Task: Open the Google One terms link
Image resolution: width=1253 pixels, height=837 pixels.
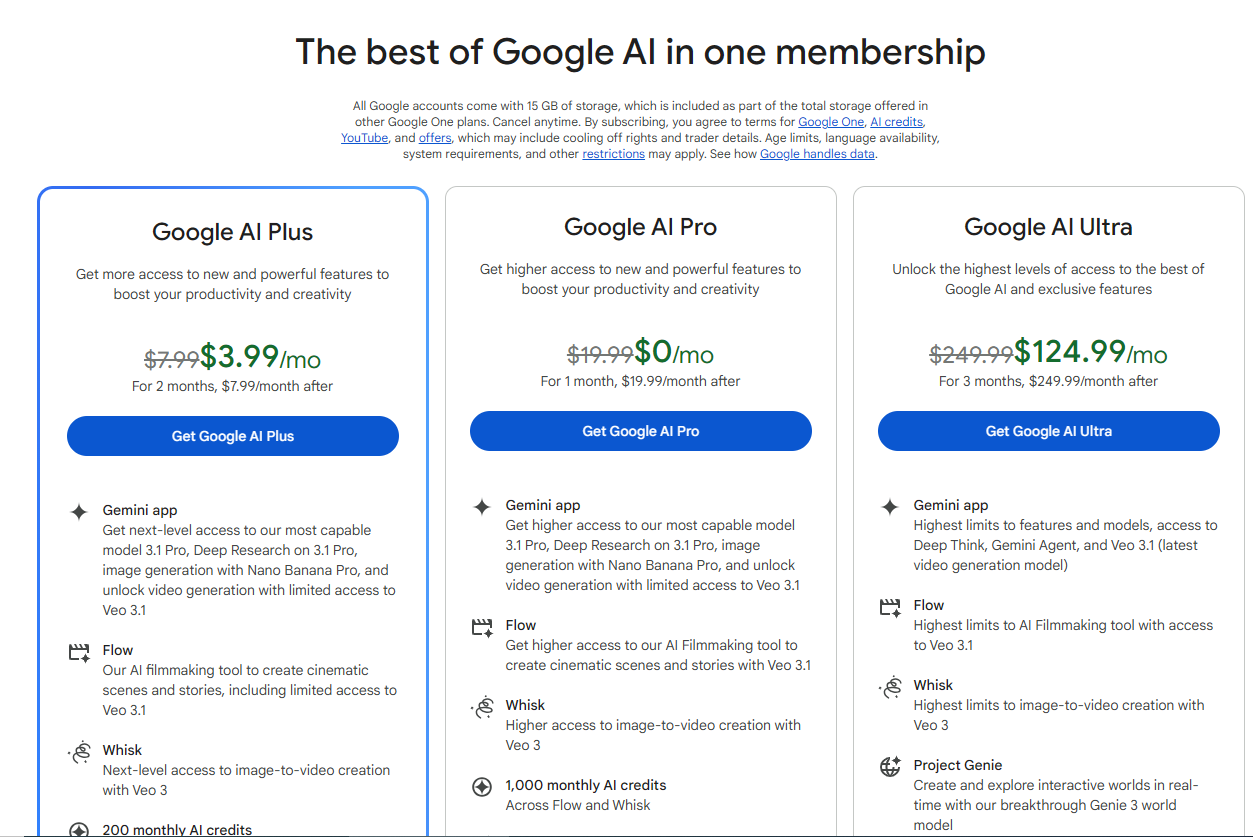Action: coord(831,121)
